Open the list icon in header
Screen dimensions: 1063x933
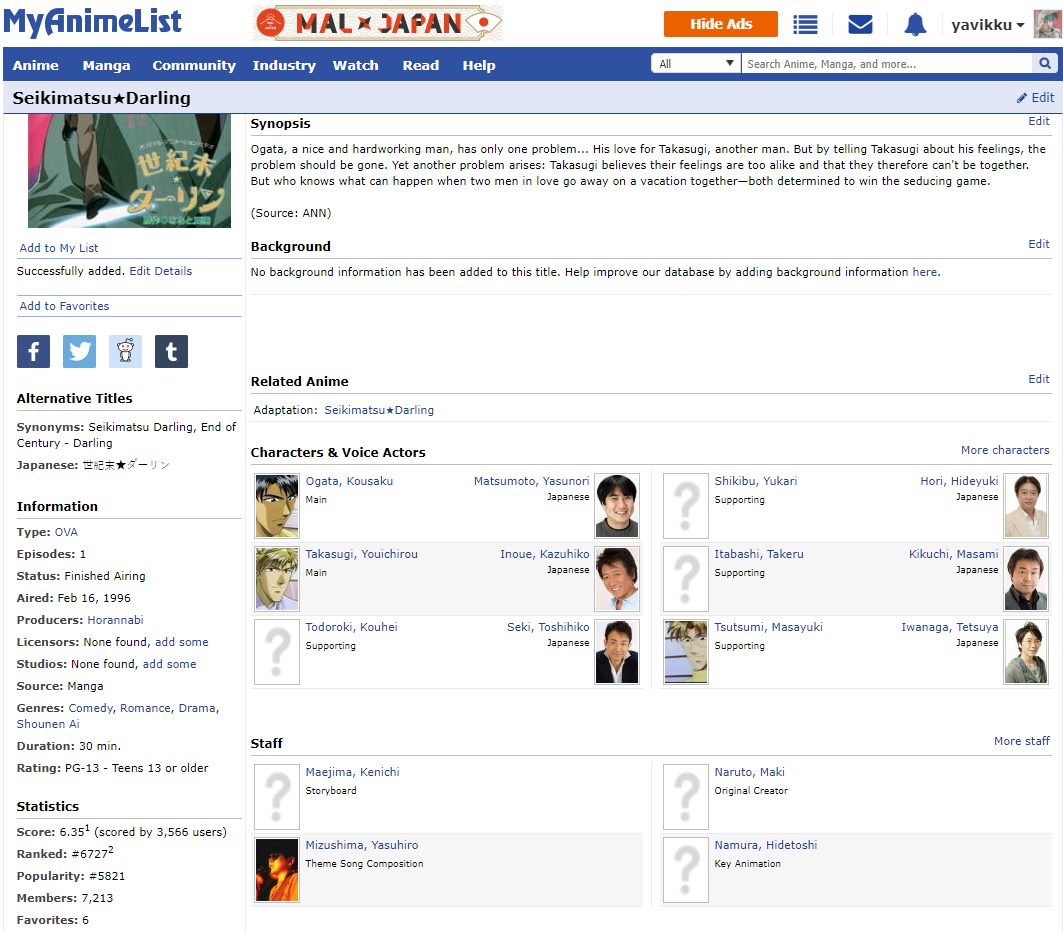coord(805,24)
